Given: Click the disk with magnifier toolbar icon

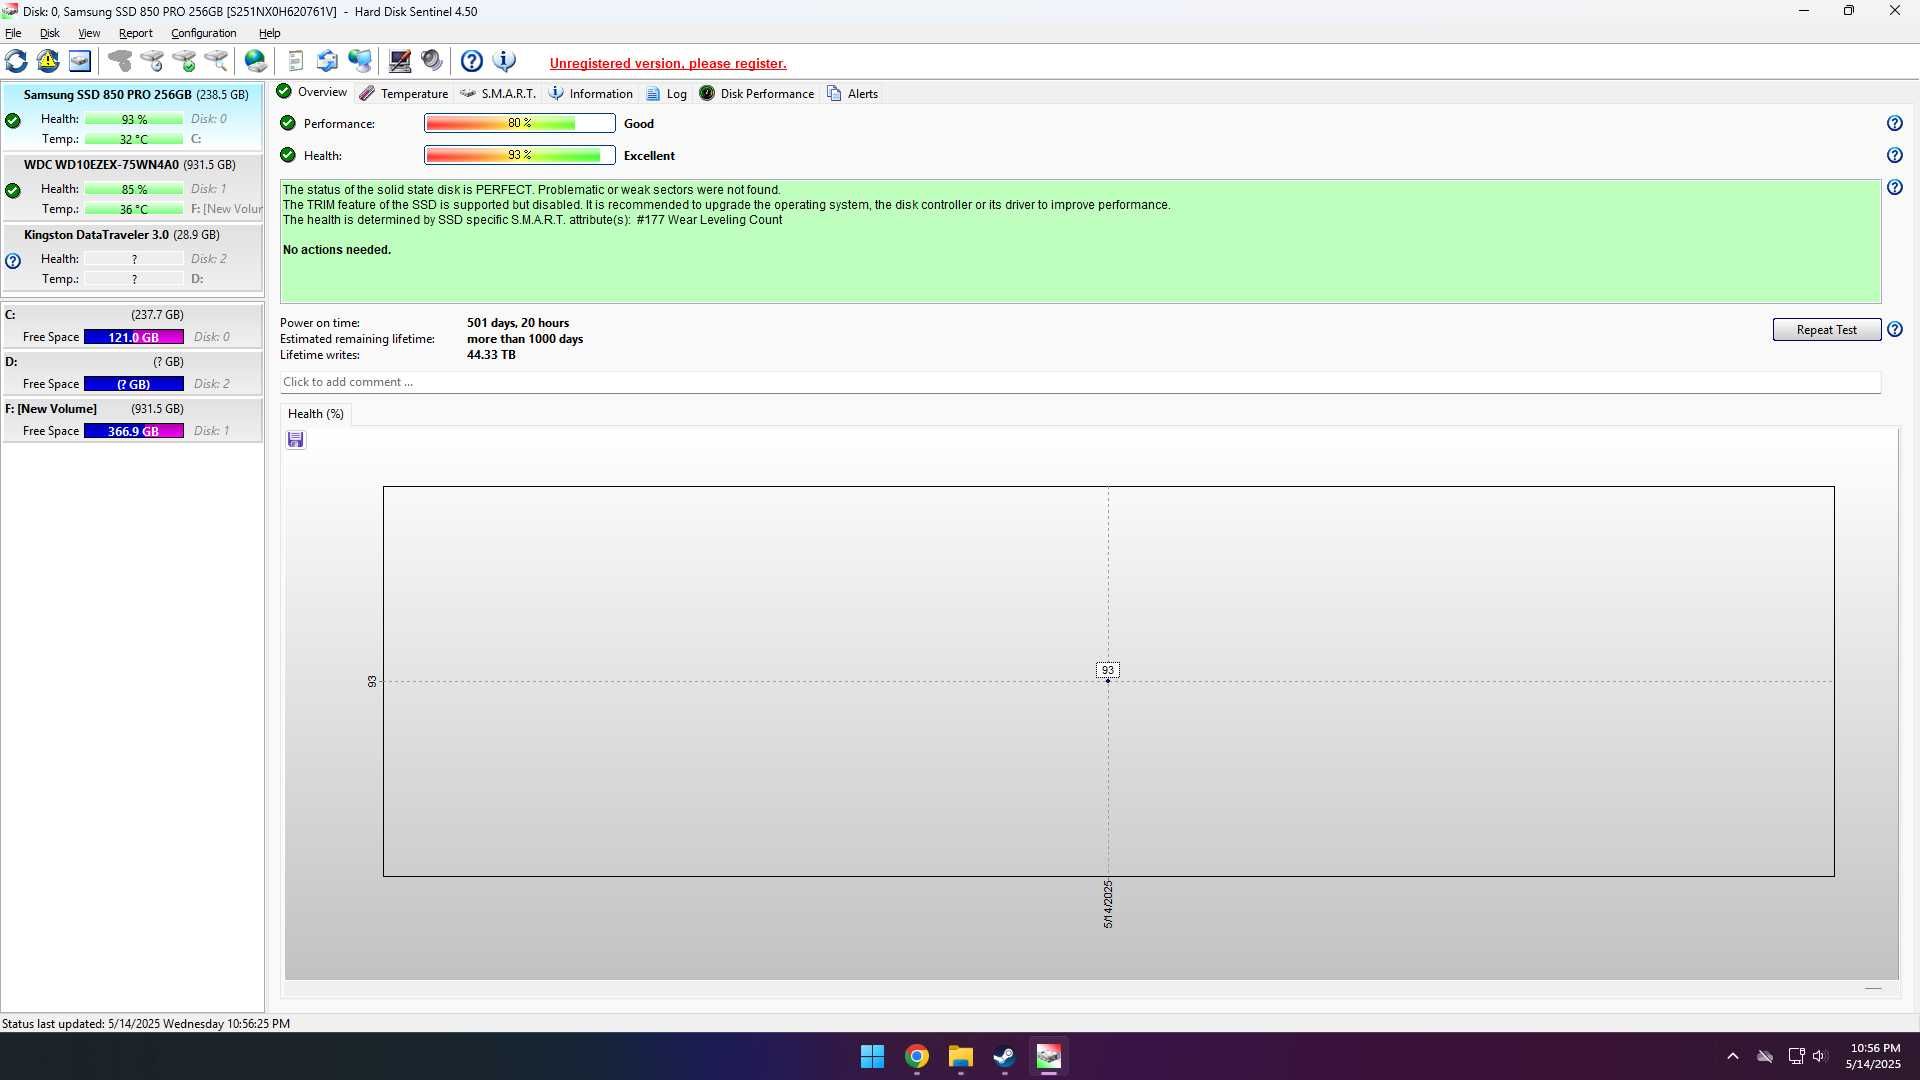Looking at the screenshot, I should click(x=216, y=62).
